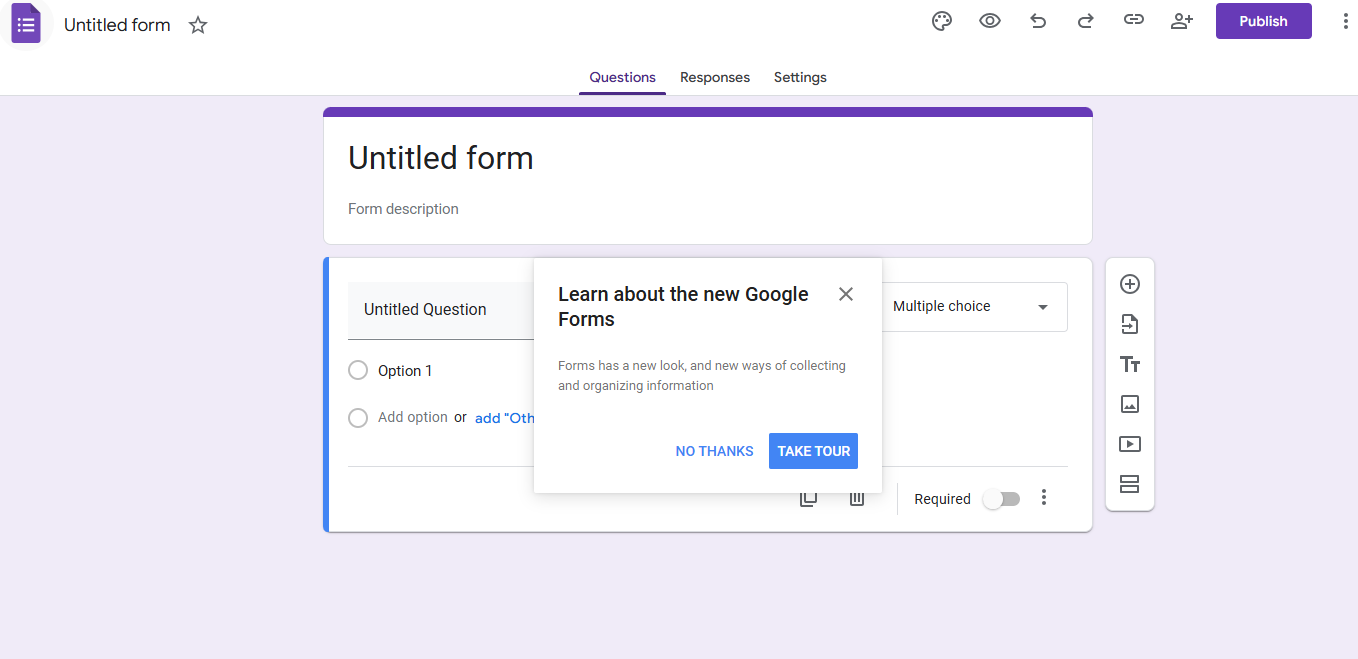Toggle the Required switch for the question

point(1001,498)
